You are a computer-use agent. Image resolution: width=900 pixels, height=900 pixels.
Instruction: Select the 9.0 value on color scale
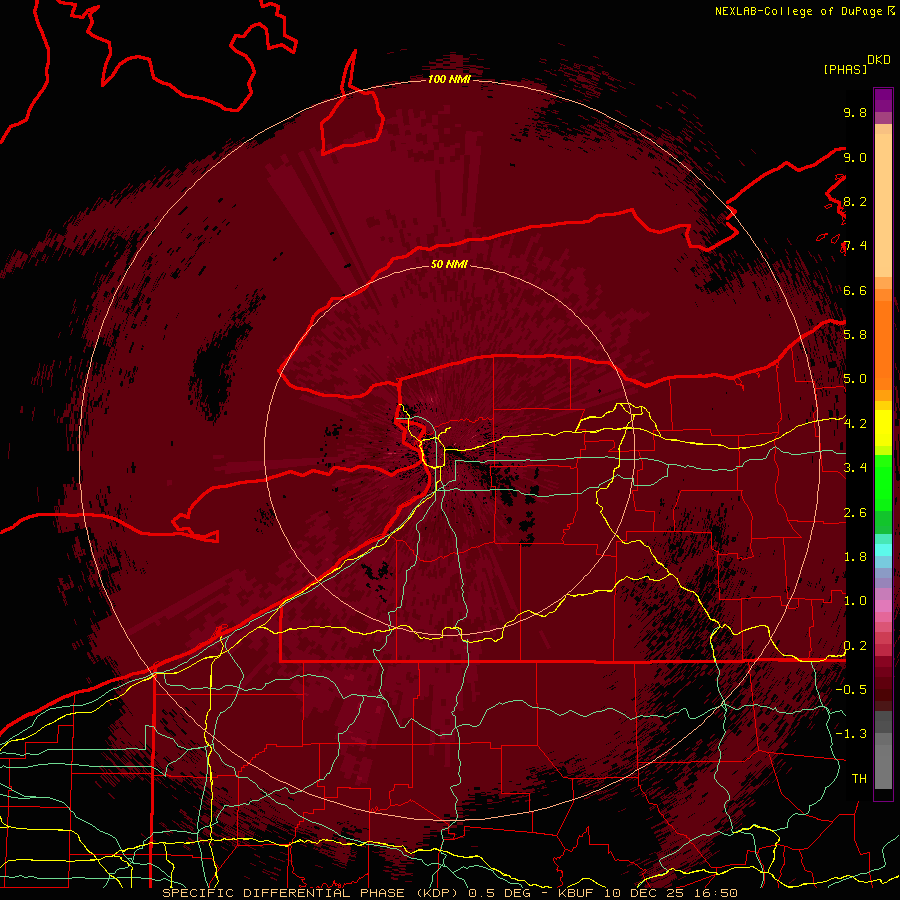[855, 157]
